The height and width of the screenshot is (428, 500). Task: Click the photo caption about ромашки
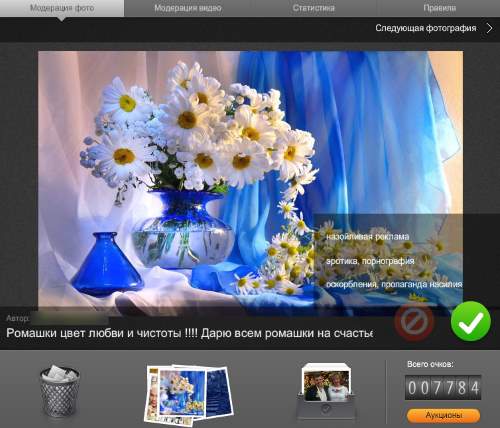(x=189, y=333)
